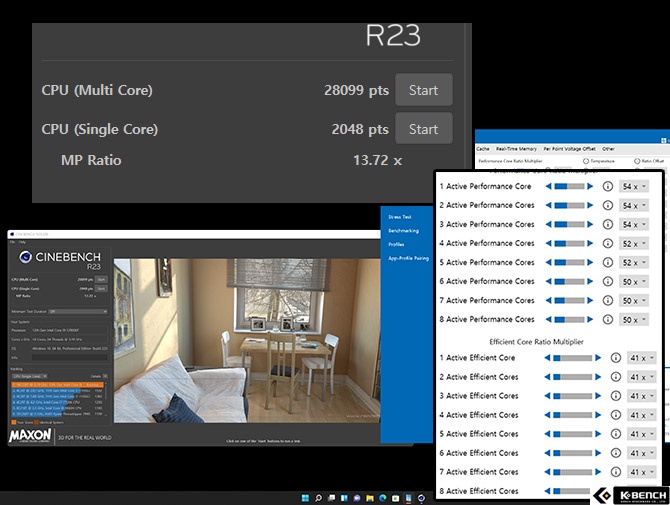Viewport: 670px width, 505px height.
Task: Switch to the Cache tab
Action: click(x=483, y=149)
